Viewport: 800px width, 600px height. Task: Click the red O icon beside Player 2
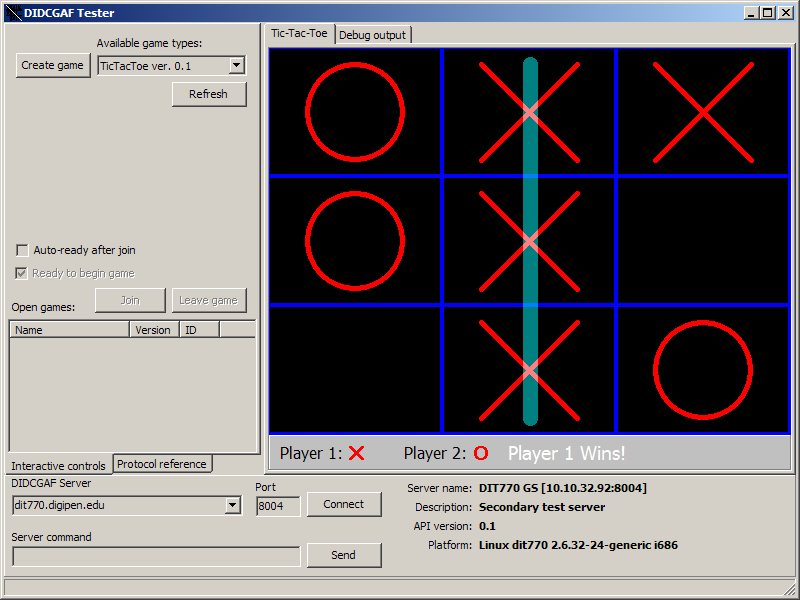(x=481, y=453)
